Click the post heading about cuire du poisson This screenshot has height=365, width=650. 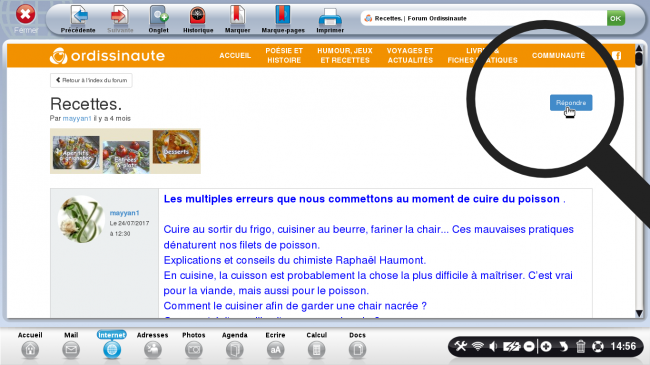[x=364, y=199]
